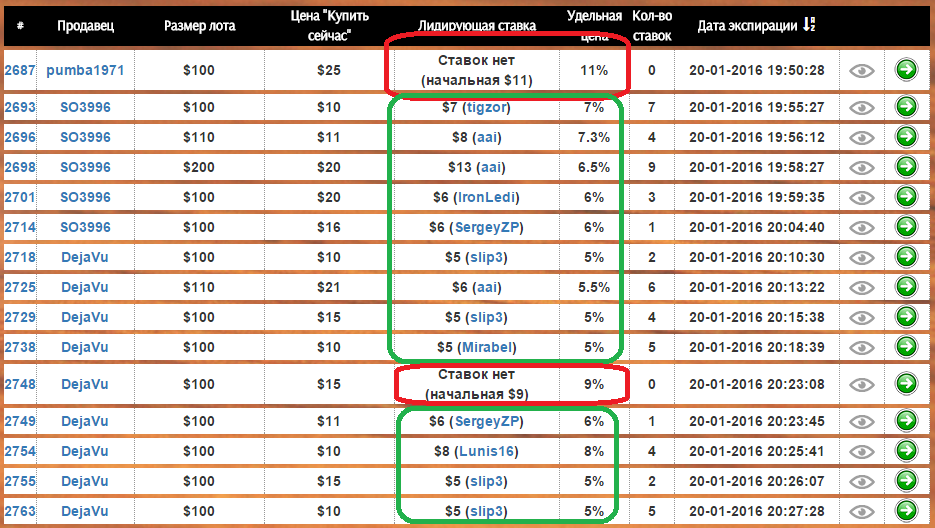Click bidder Lunis16 link
Image resolution: width=935 pixels, height=528 pixels.
pyautogui.click(x=488, y=451)
